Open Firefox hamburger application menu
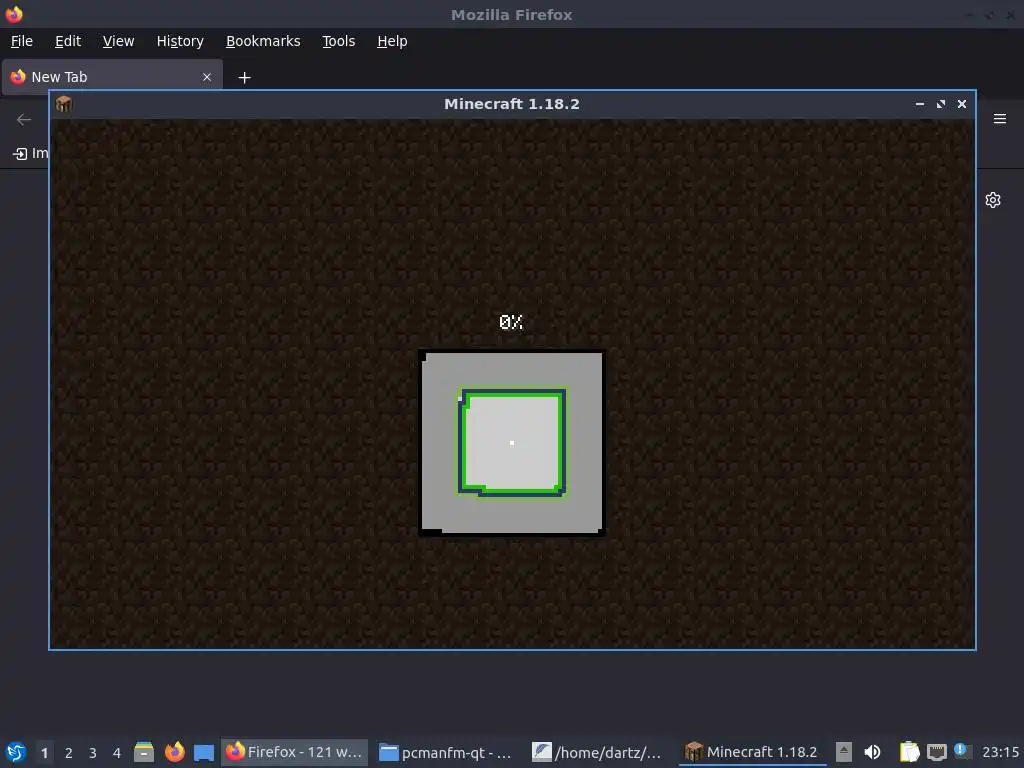This screenshot has width=1024, height=768. (x=1000, y=119)
